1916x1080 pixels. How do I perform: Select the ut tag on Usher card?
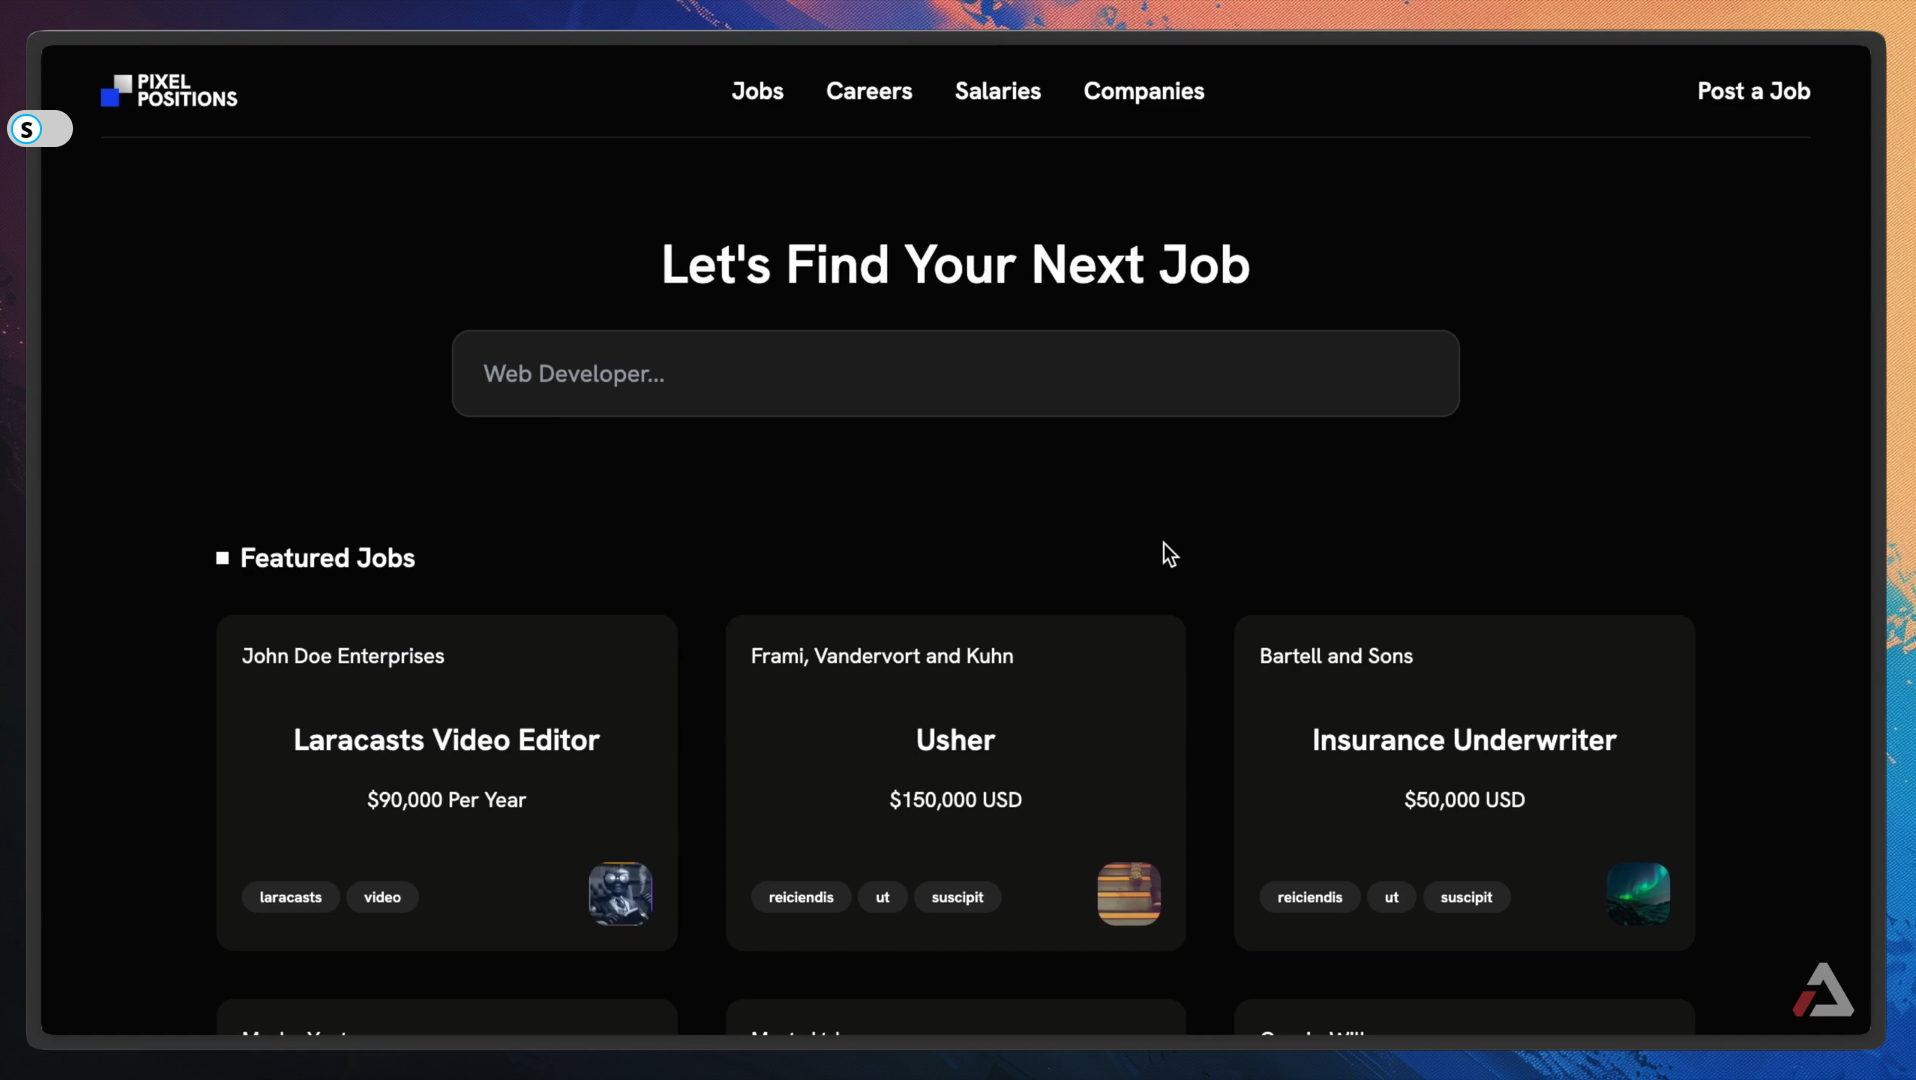click(x=882, y=897)
